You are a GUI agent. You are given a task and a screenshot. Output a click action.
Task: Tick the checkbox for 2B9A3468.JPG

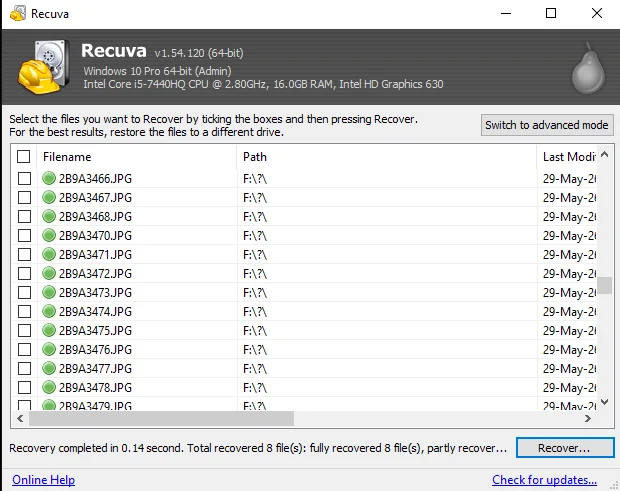25,216
